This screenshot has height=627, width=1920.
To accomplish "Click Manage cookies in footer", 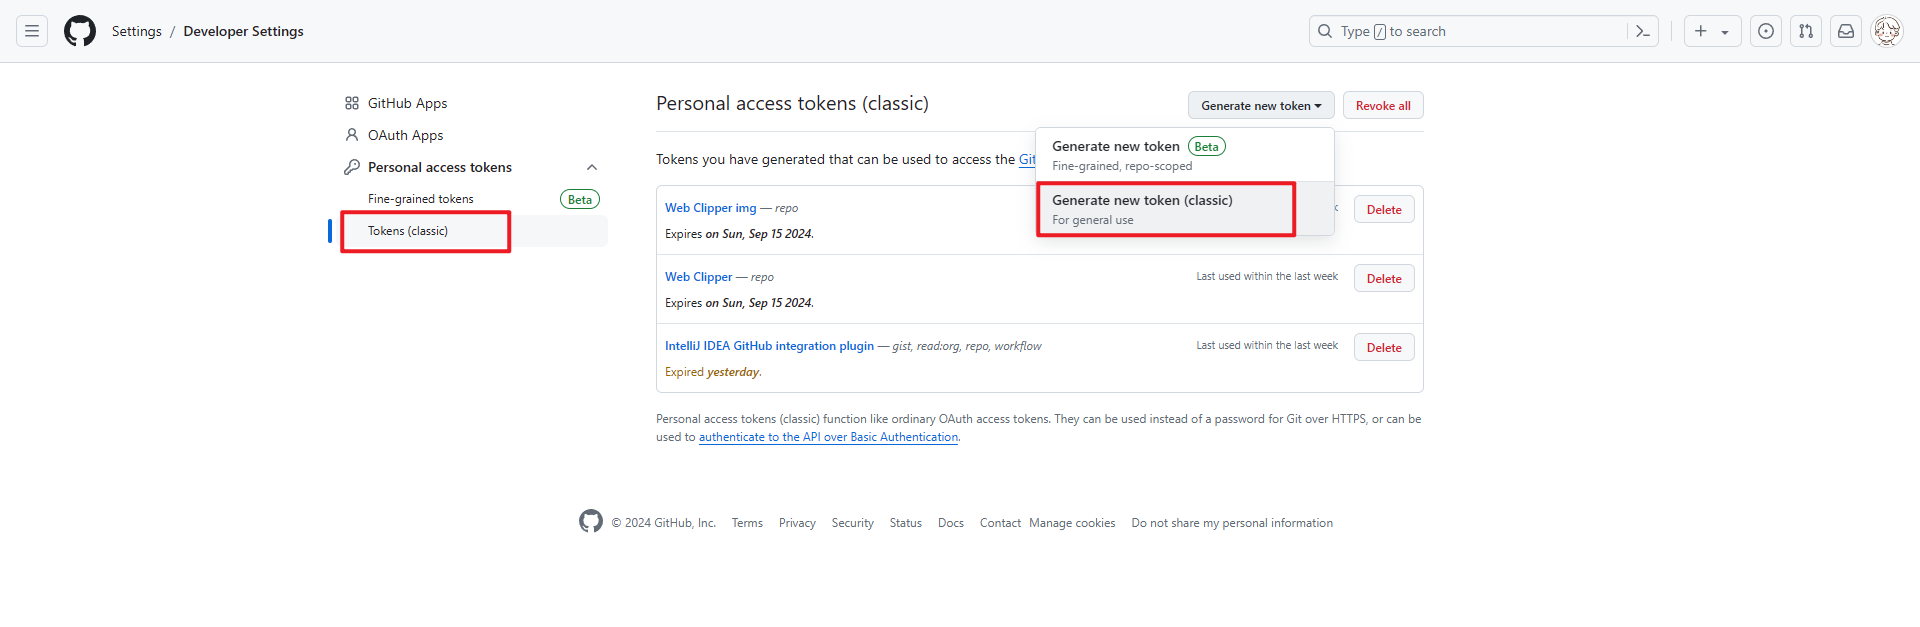I will point(1072,523).
